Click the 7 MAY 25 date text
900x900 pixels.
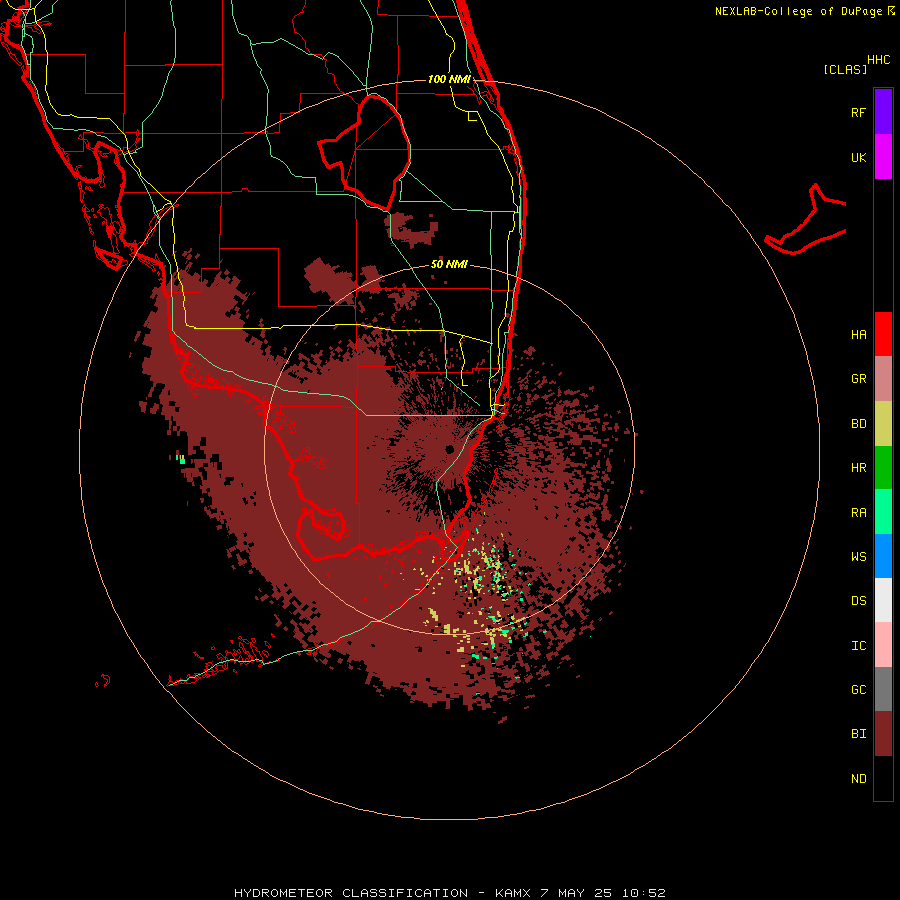tap(576, 893)
